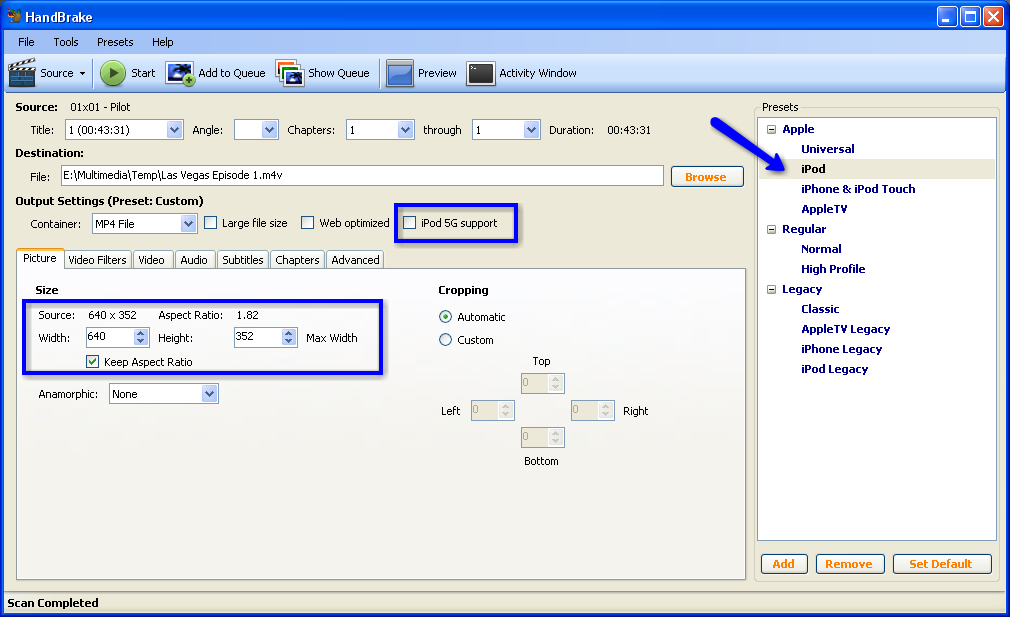Screen dimensions: 1010x617
Task: Click the Add to Queue icon
Action: click(180, 73)
